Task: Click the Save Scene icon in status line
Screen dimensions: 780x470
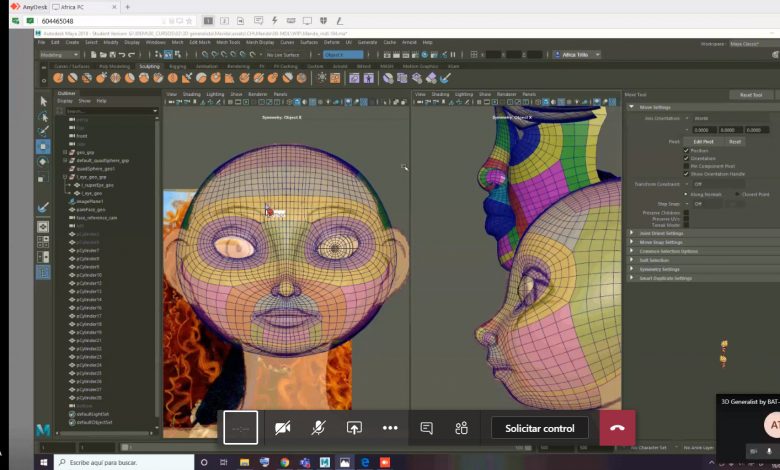Action: pos(112,55)
